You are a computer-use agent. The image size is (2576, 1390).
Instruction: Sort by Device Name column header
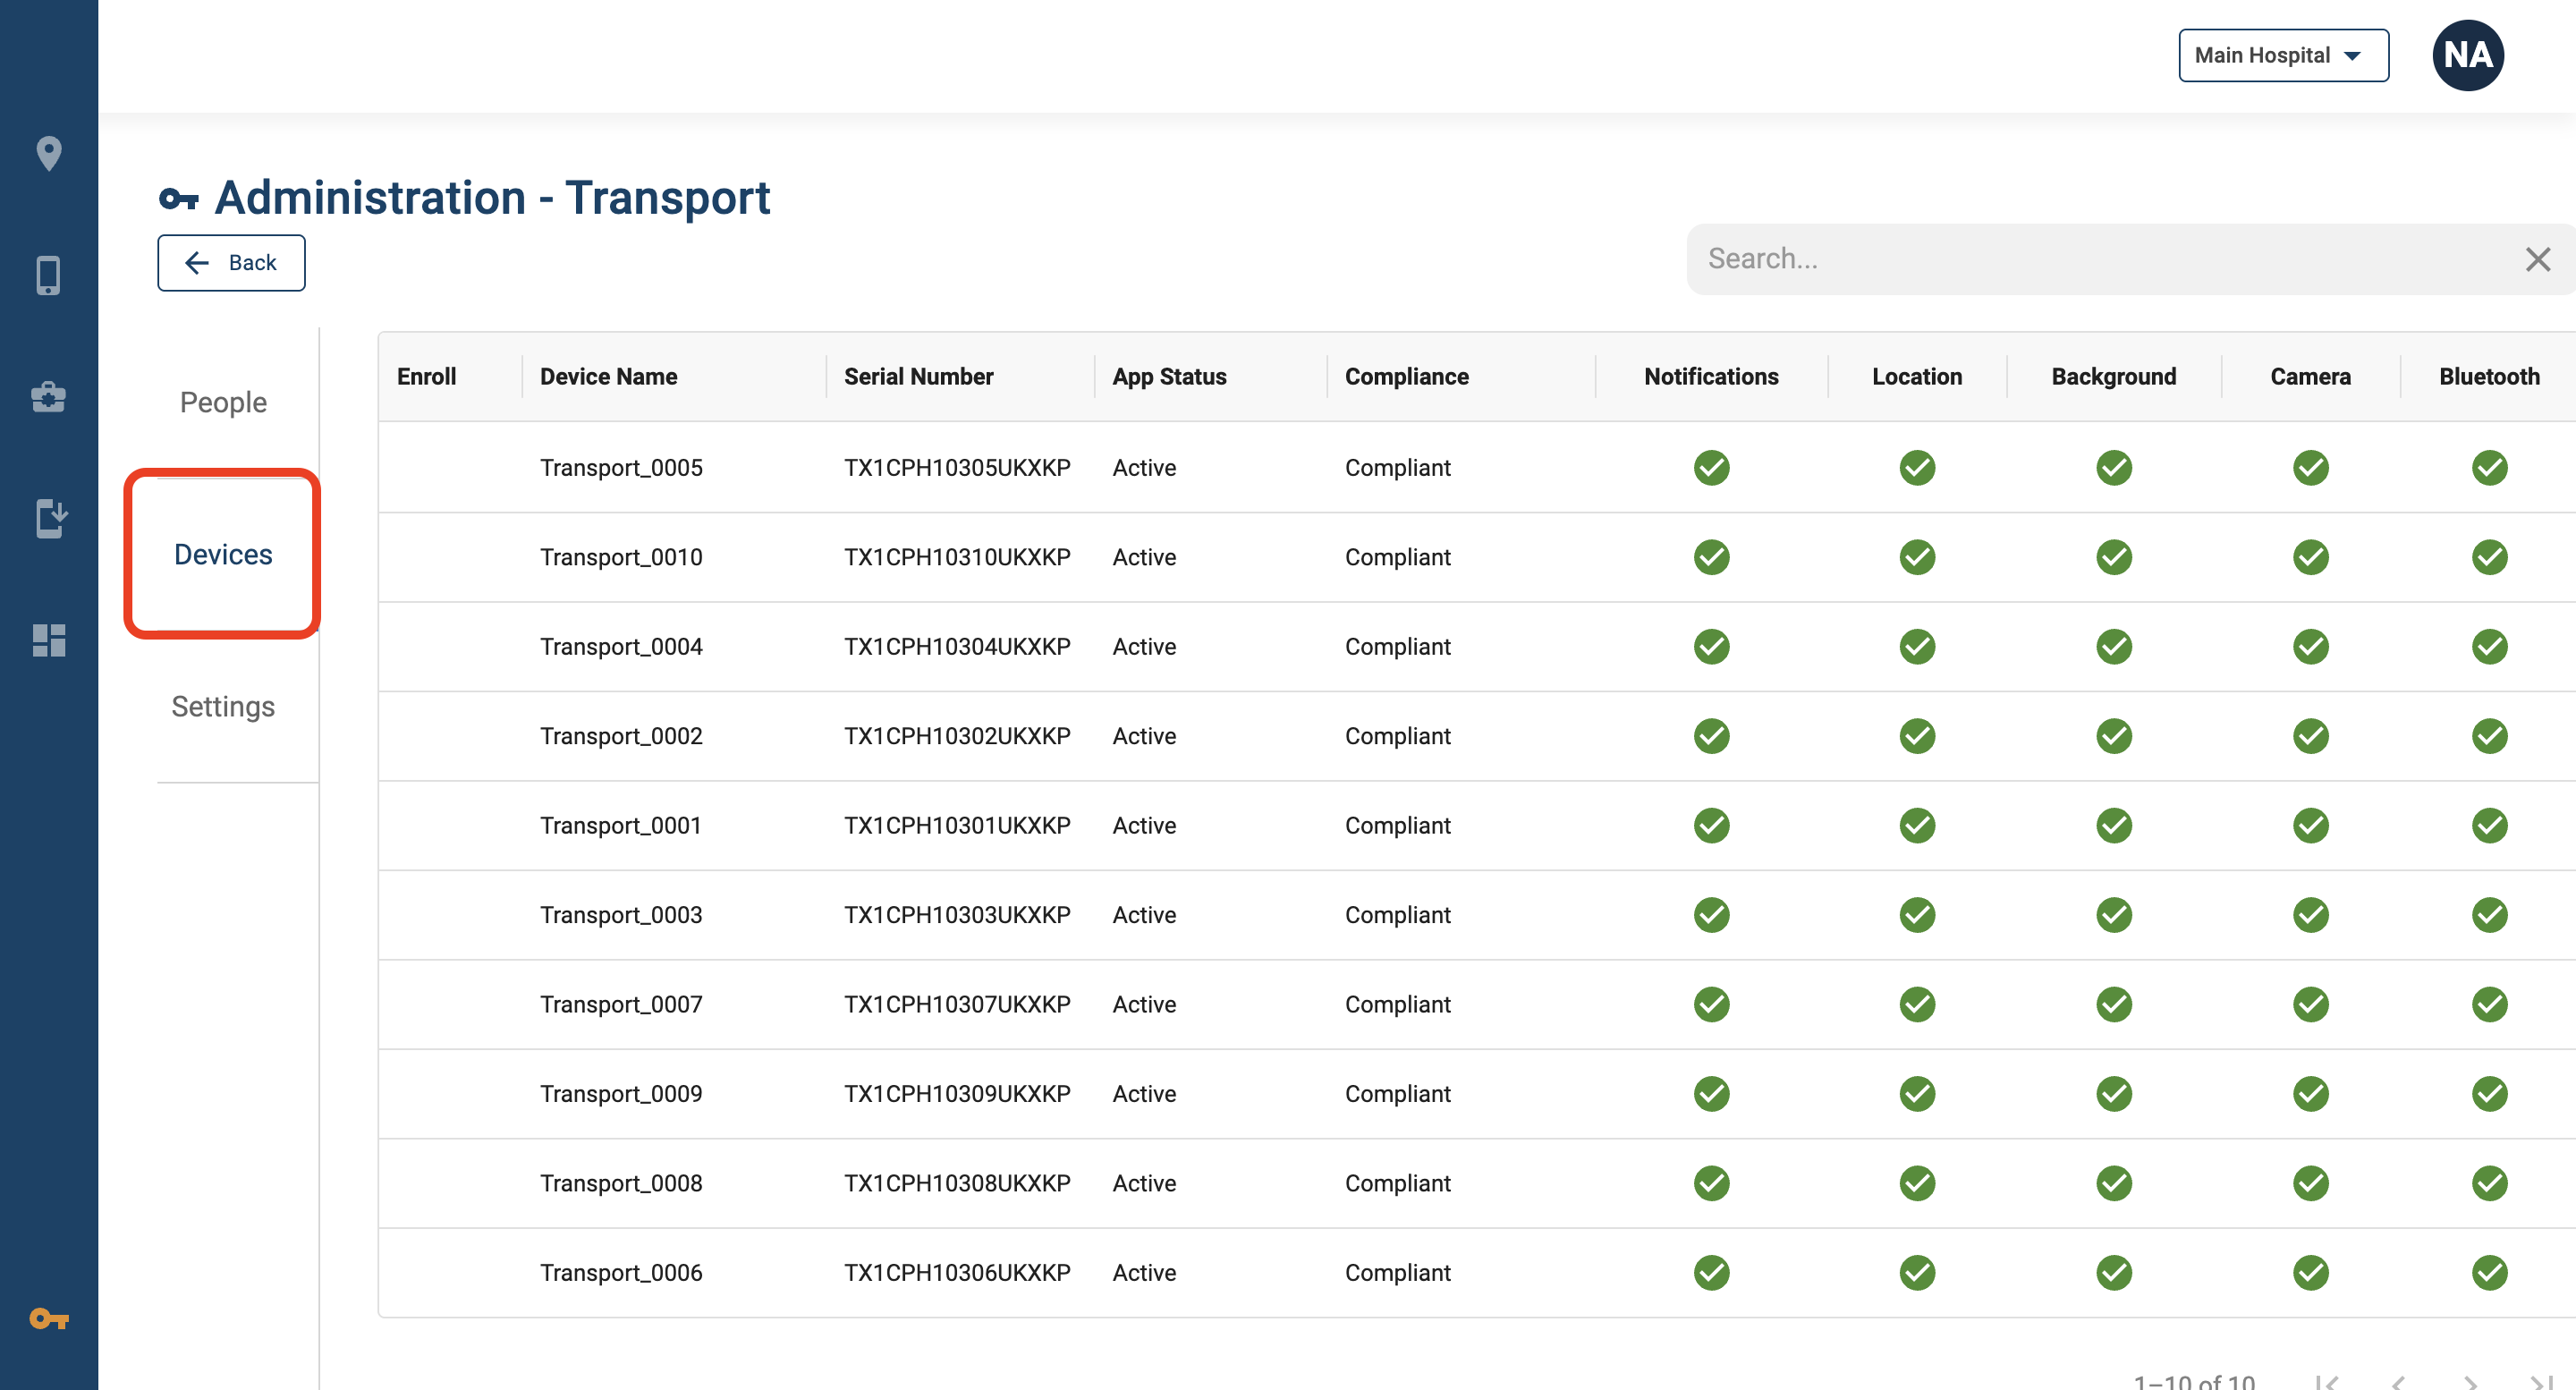(608, 376)
